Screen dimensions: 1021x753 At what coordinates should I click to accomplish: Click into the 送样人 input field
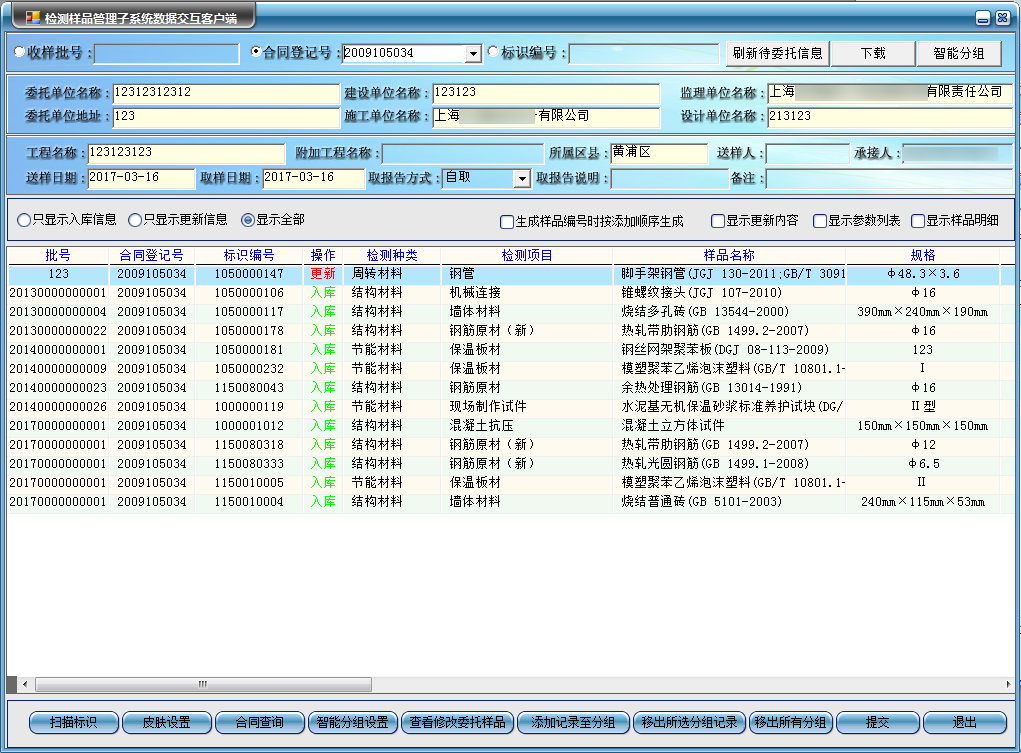[807, 154]
